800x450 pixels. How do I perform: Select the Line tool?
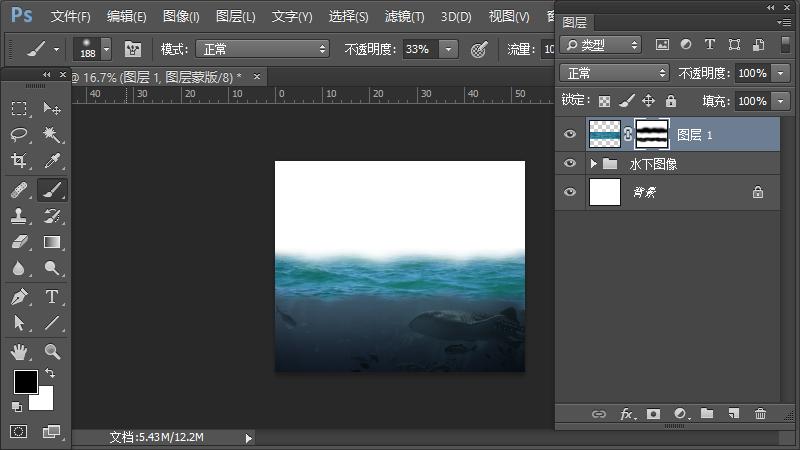click(x=52, y=323)
